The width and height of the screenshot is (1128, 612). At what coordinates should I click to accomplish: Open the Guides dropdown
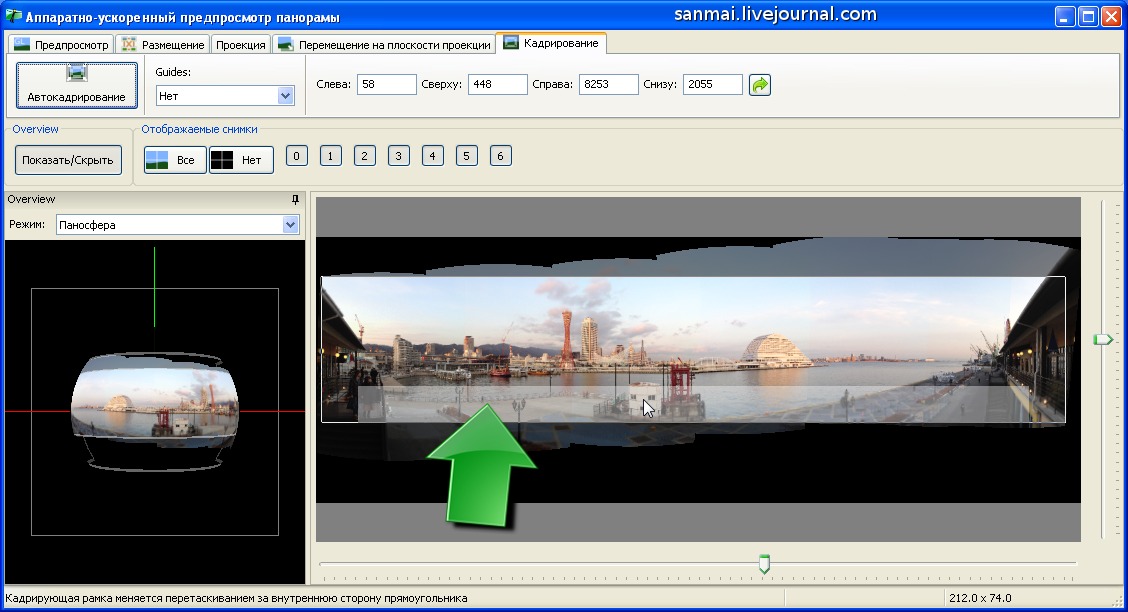point(224,96)
